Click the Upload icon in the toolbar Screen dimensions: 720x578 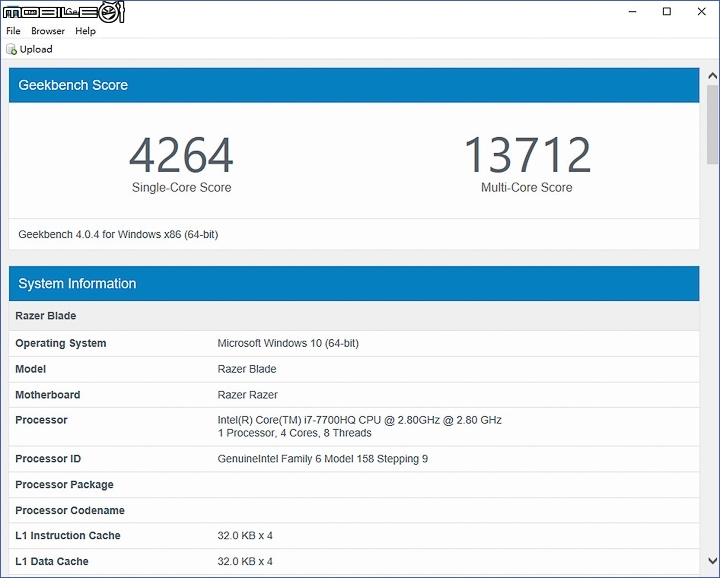tap(11, 49)
